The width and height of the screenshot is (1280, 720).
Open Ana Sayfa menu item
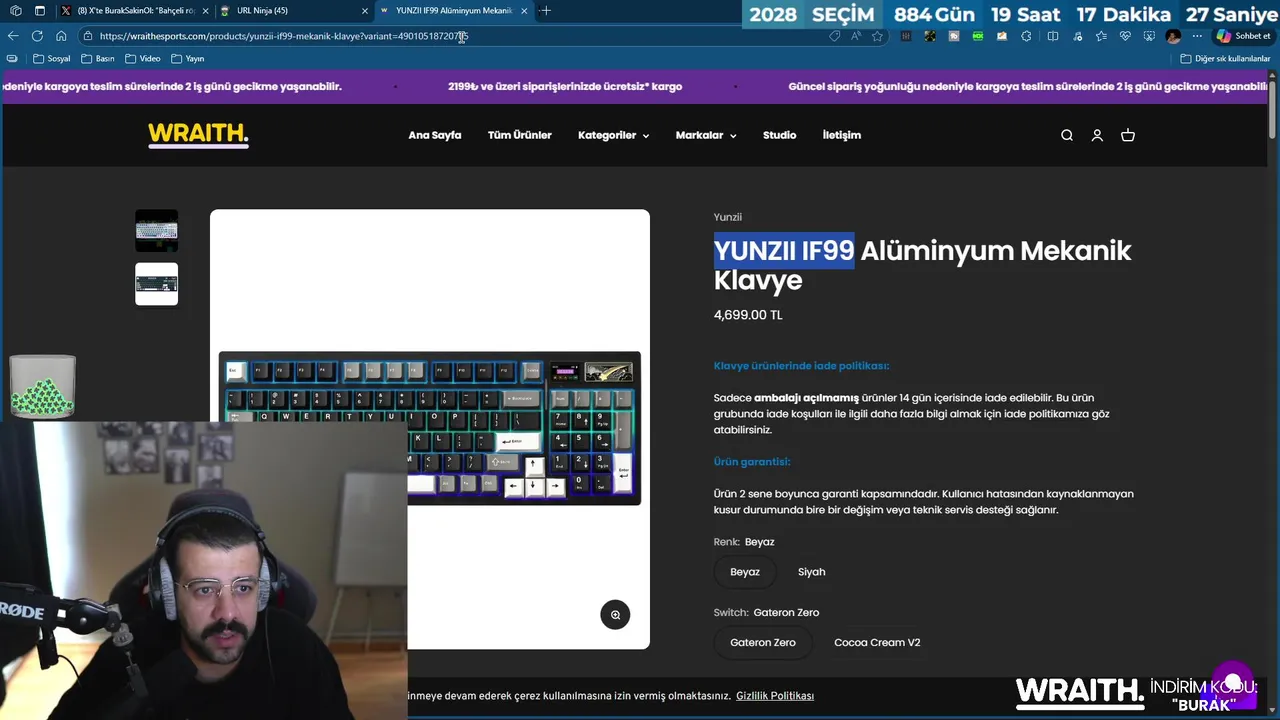[435, 135]
